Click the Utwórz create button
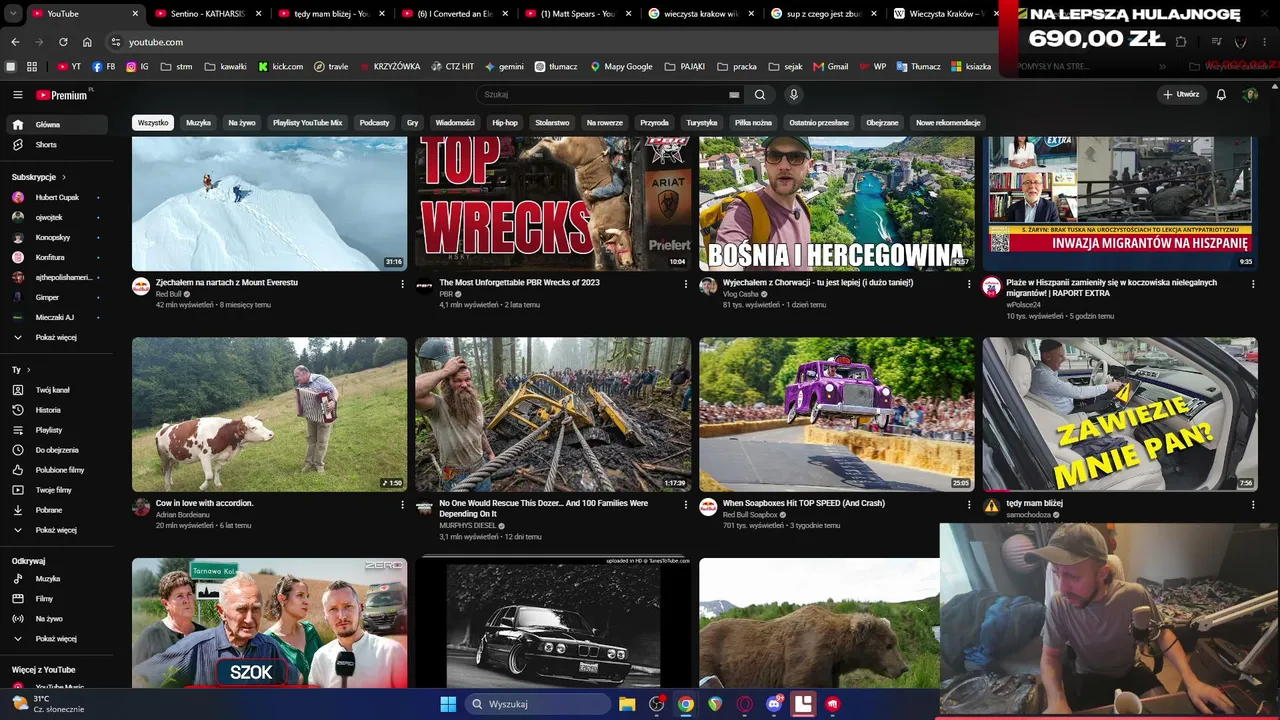This screenshot has height=720, width=1280. click(x=1181, y=95)
